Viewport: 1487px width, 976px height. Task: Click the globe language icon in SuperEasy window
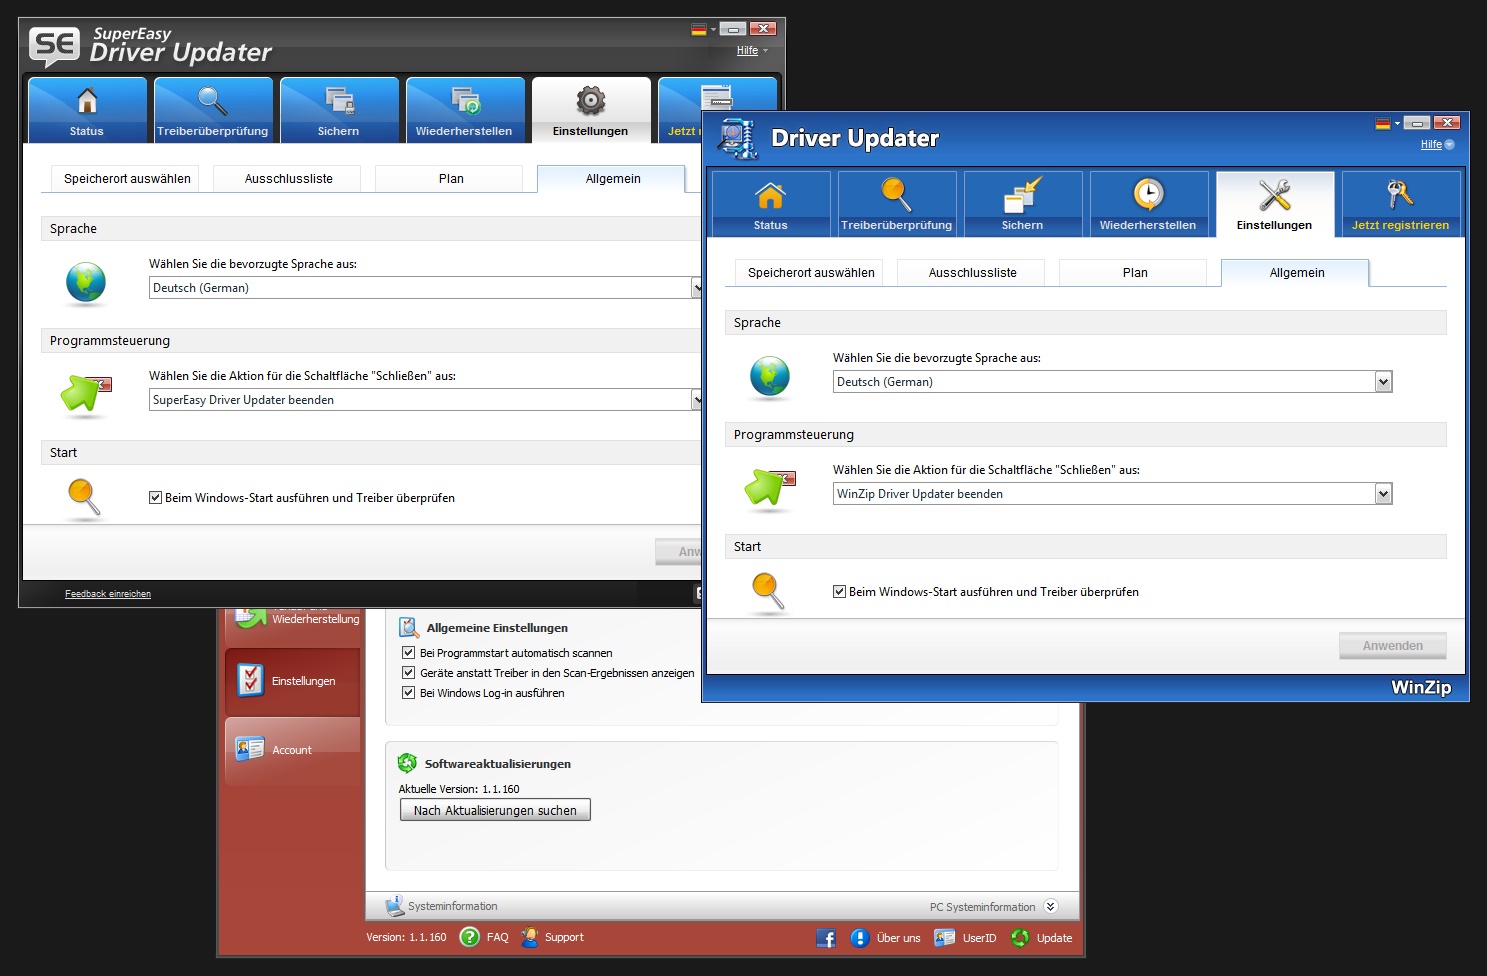click(x=86, y=283)
